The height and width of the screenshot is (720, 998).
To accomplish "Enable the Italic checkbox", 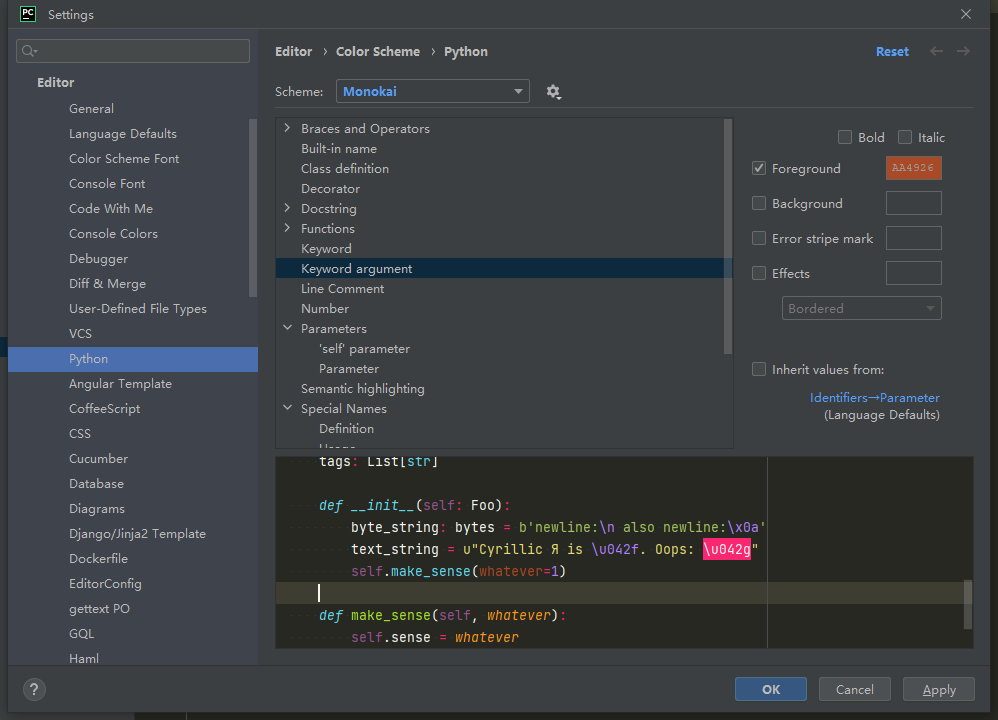I will tap(904, 138).
